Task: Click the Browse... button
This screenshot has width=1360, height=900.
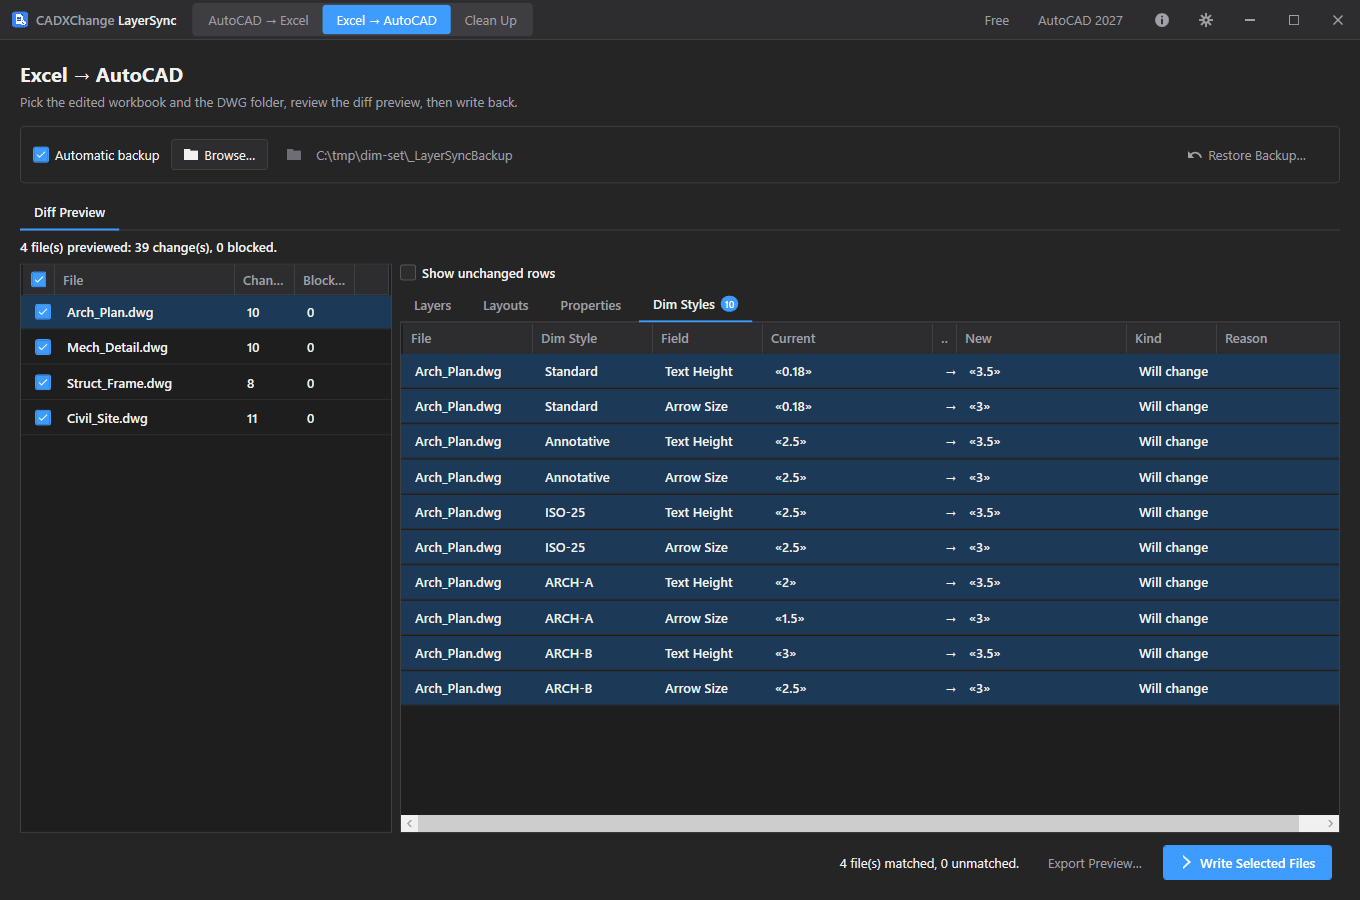Action: (219, 155)
